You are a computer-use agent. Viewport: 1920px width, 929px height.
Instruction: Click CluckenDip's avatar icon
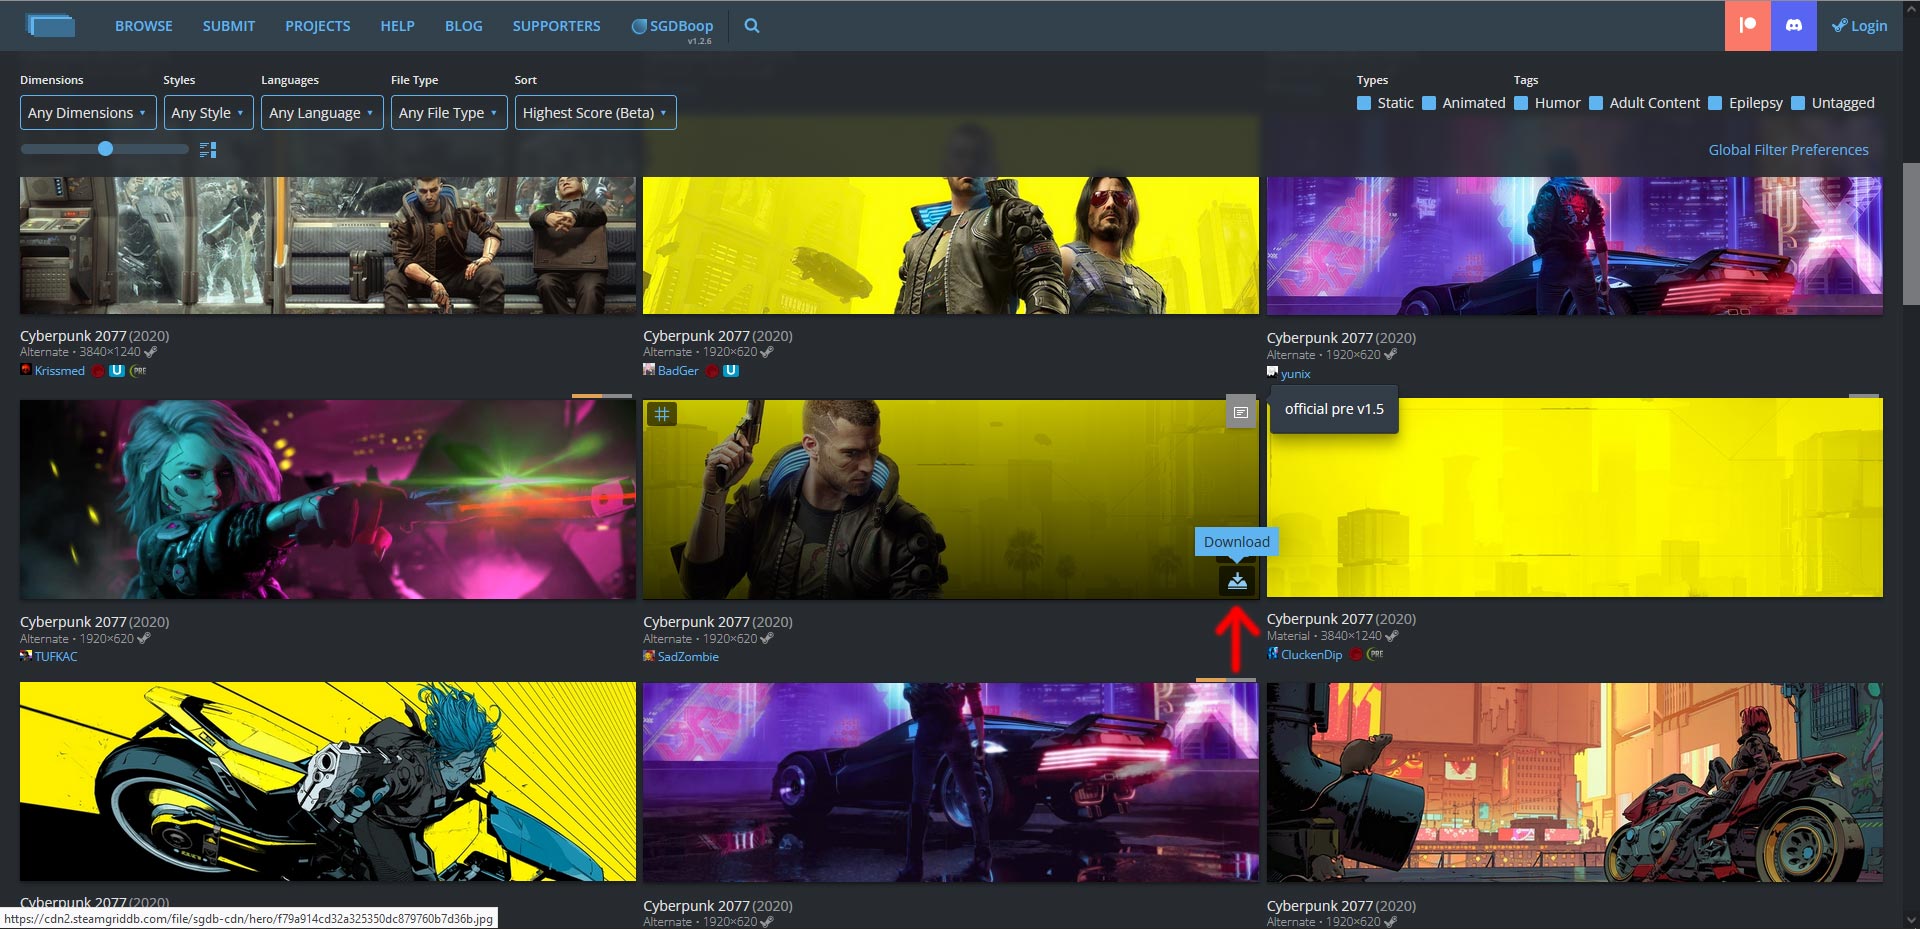1273,654
